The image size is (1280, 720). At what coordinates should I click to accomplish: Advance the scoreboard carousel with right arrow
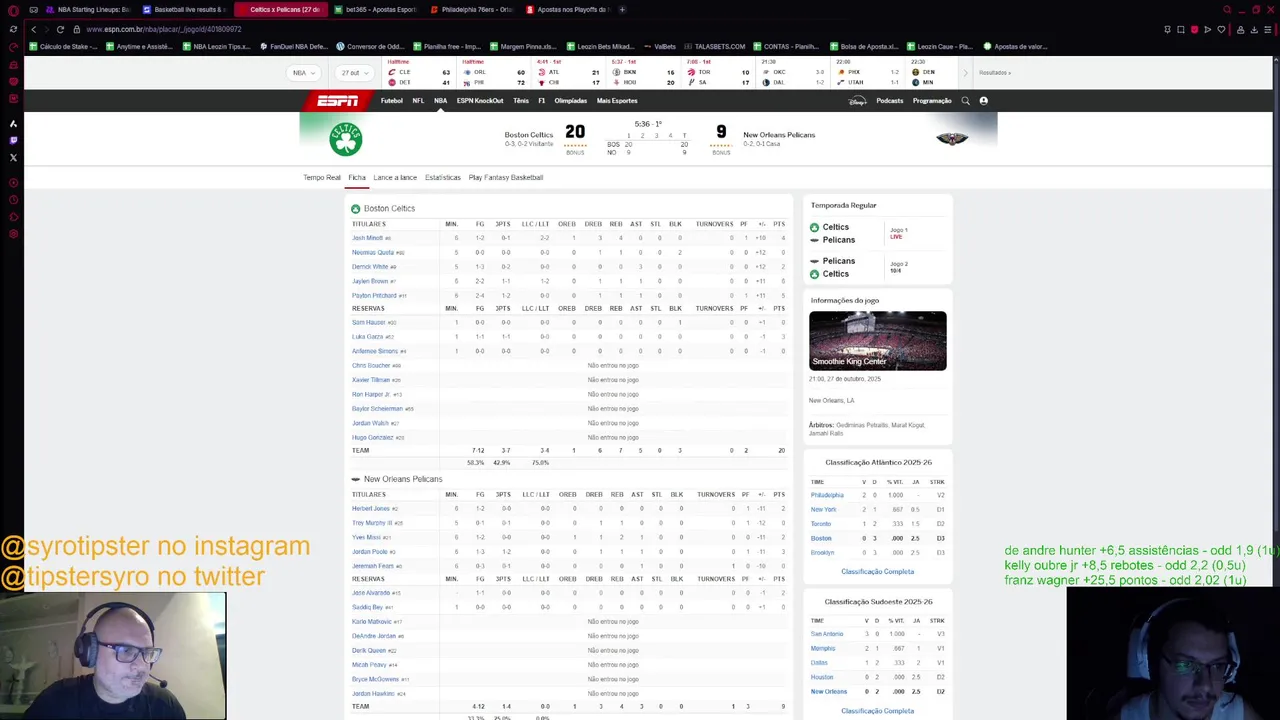click(965, 73)
